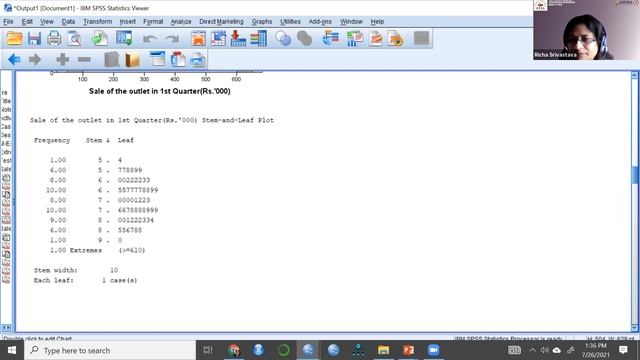Click the 'Stem width: 10' line
The height and width of the screenshot is (360, 640).
(76, 270)
